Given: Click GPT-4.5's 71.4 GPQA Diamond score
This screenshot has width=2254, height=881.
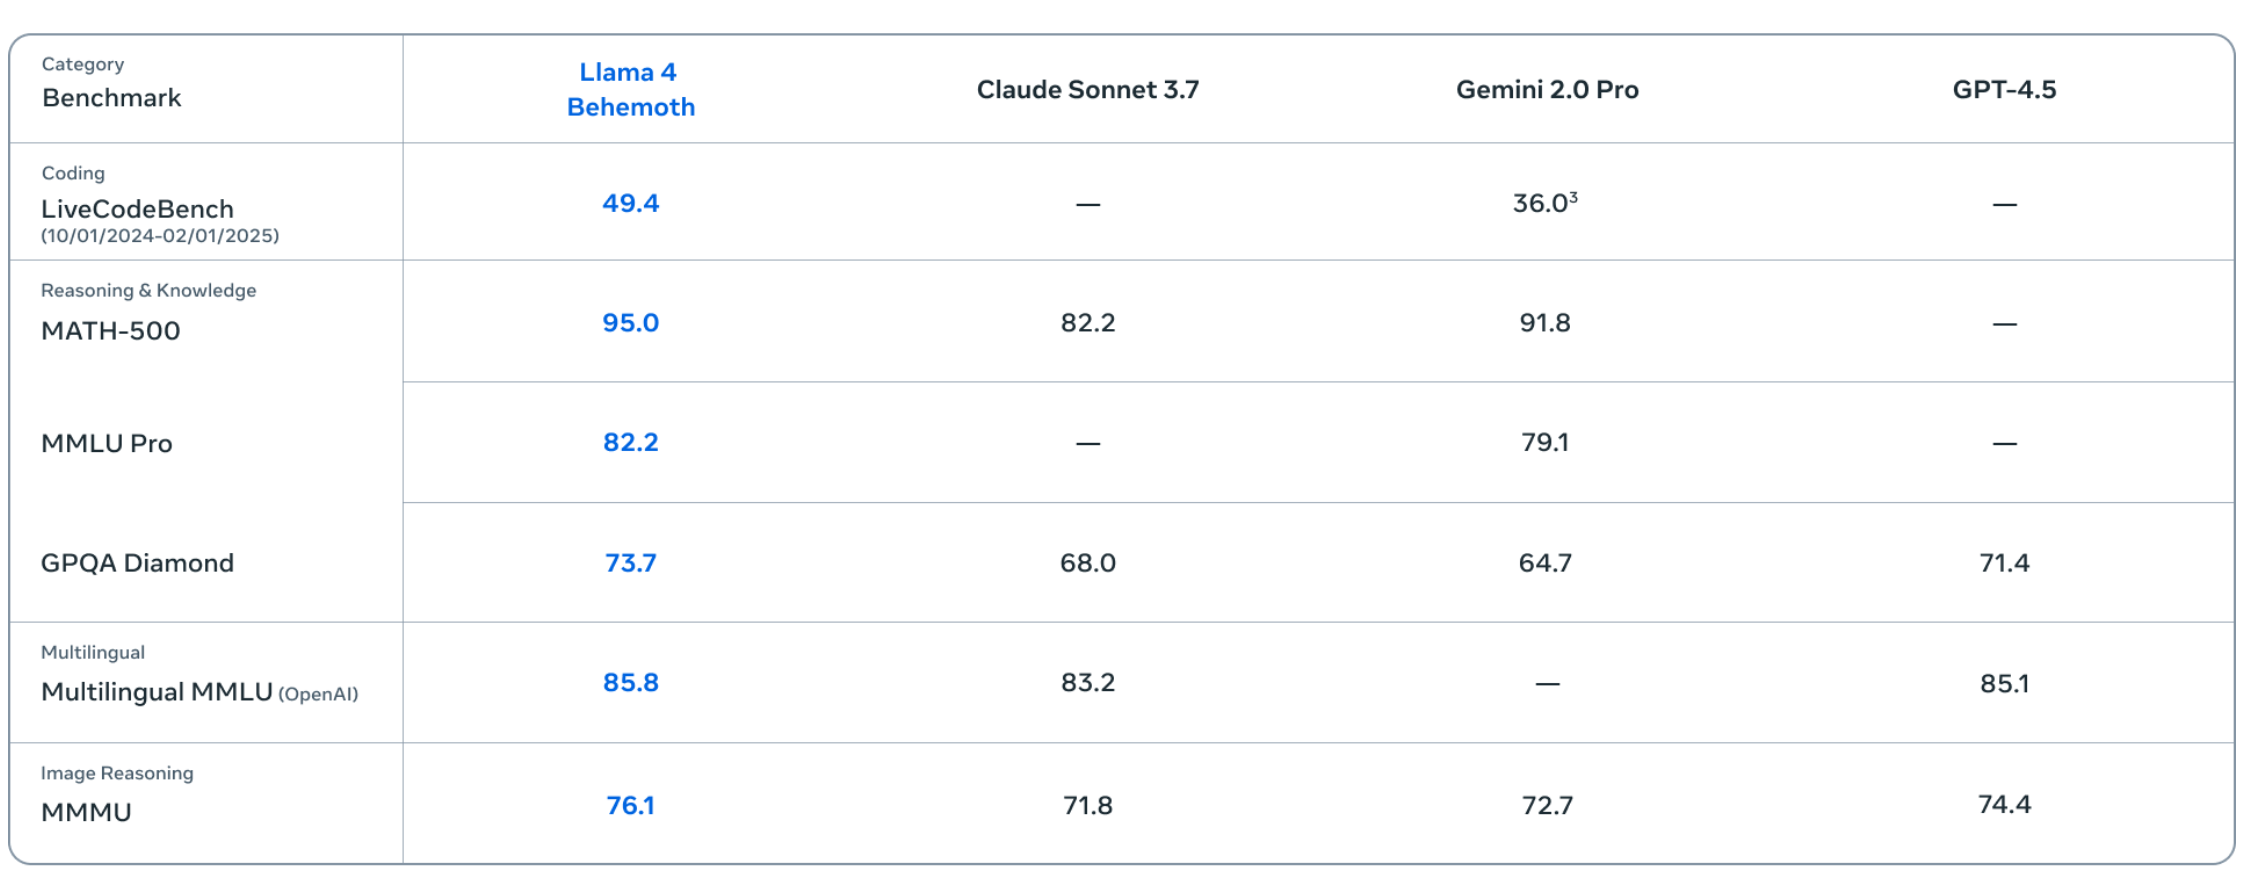Looking at the screenshot, I should [x=2004, y=563].
